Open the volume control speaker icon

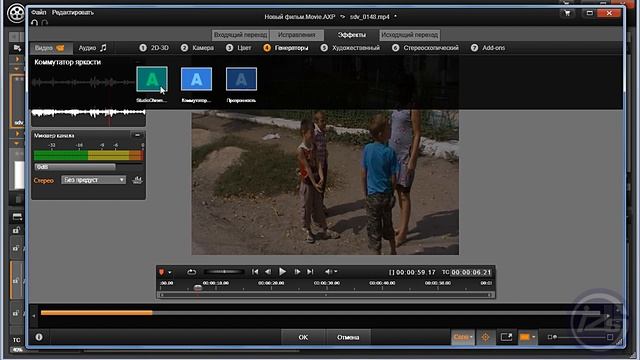point(329,272)
